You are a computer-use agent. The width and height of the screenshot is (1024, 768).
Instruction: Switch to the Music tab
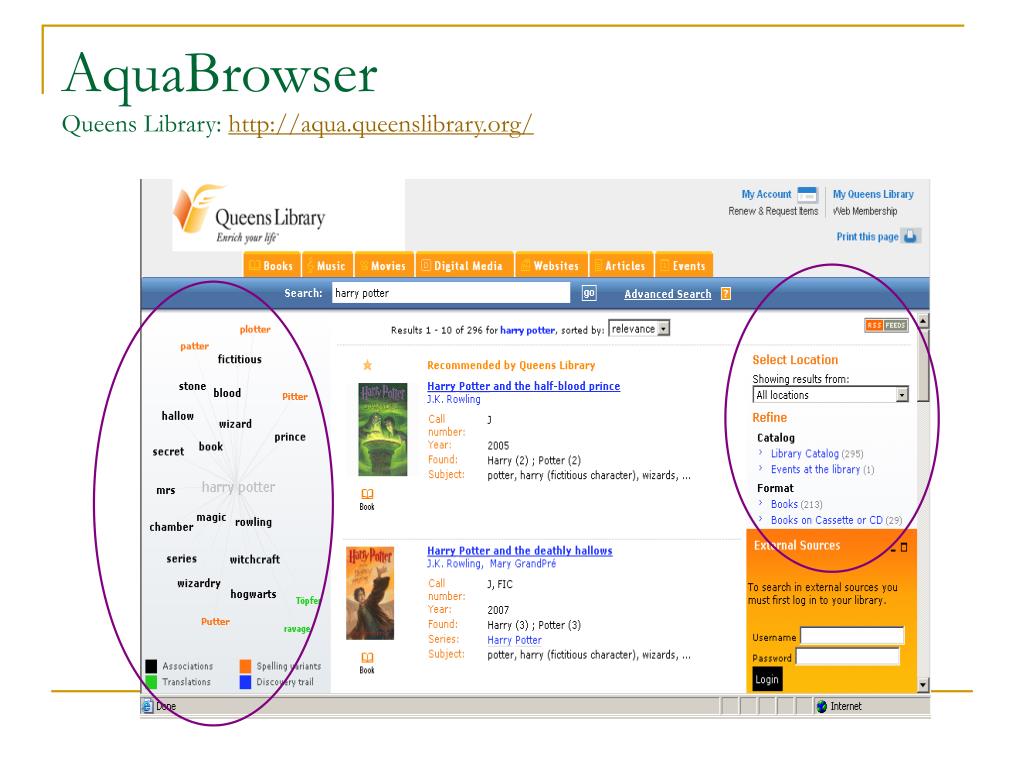(x=328, y=265)
